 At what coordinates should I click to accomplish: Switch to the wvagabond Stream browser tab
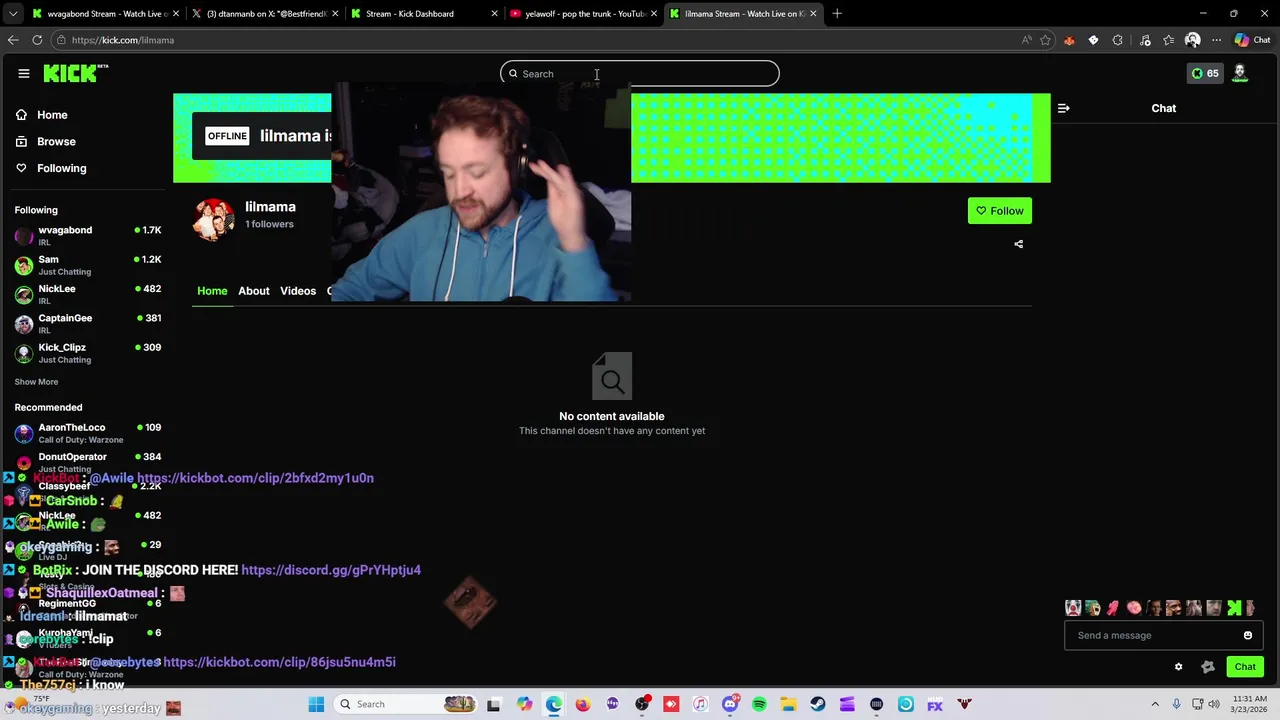105,14
